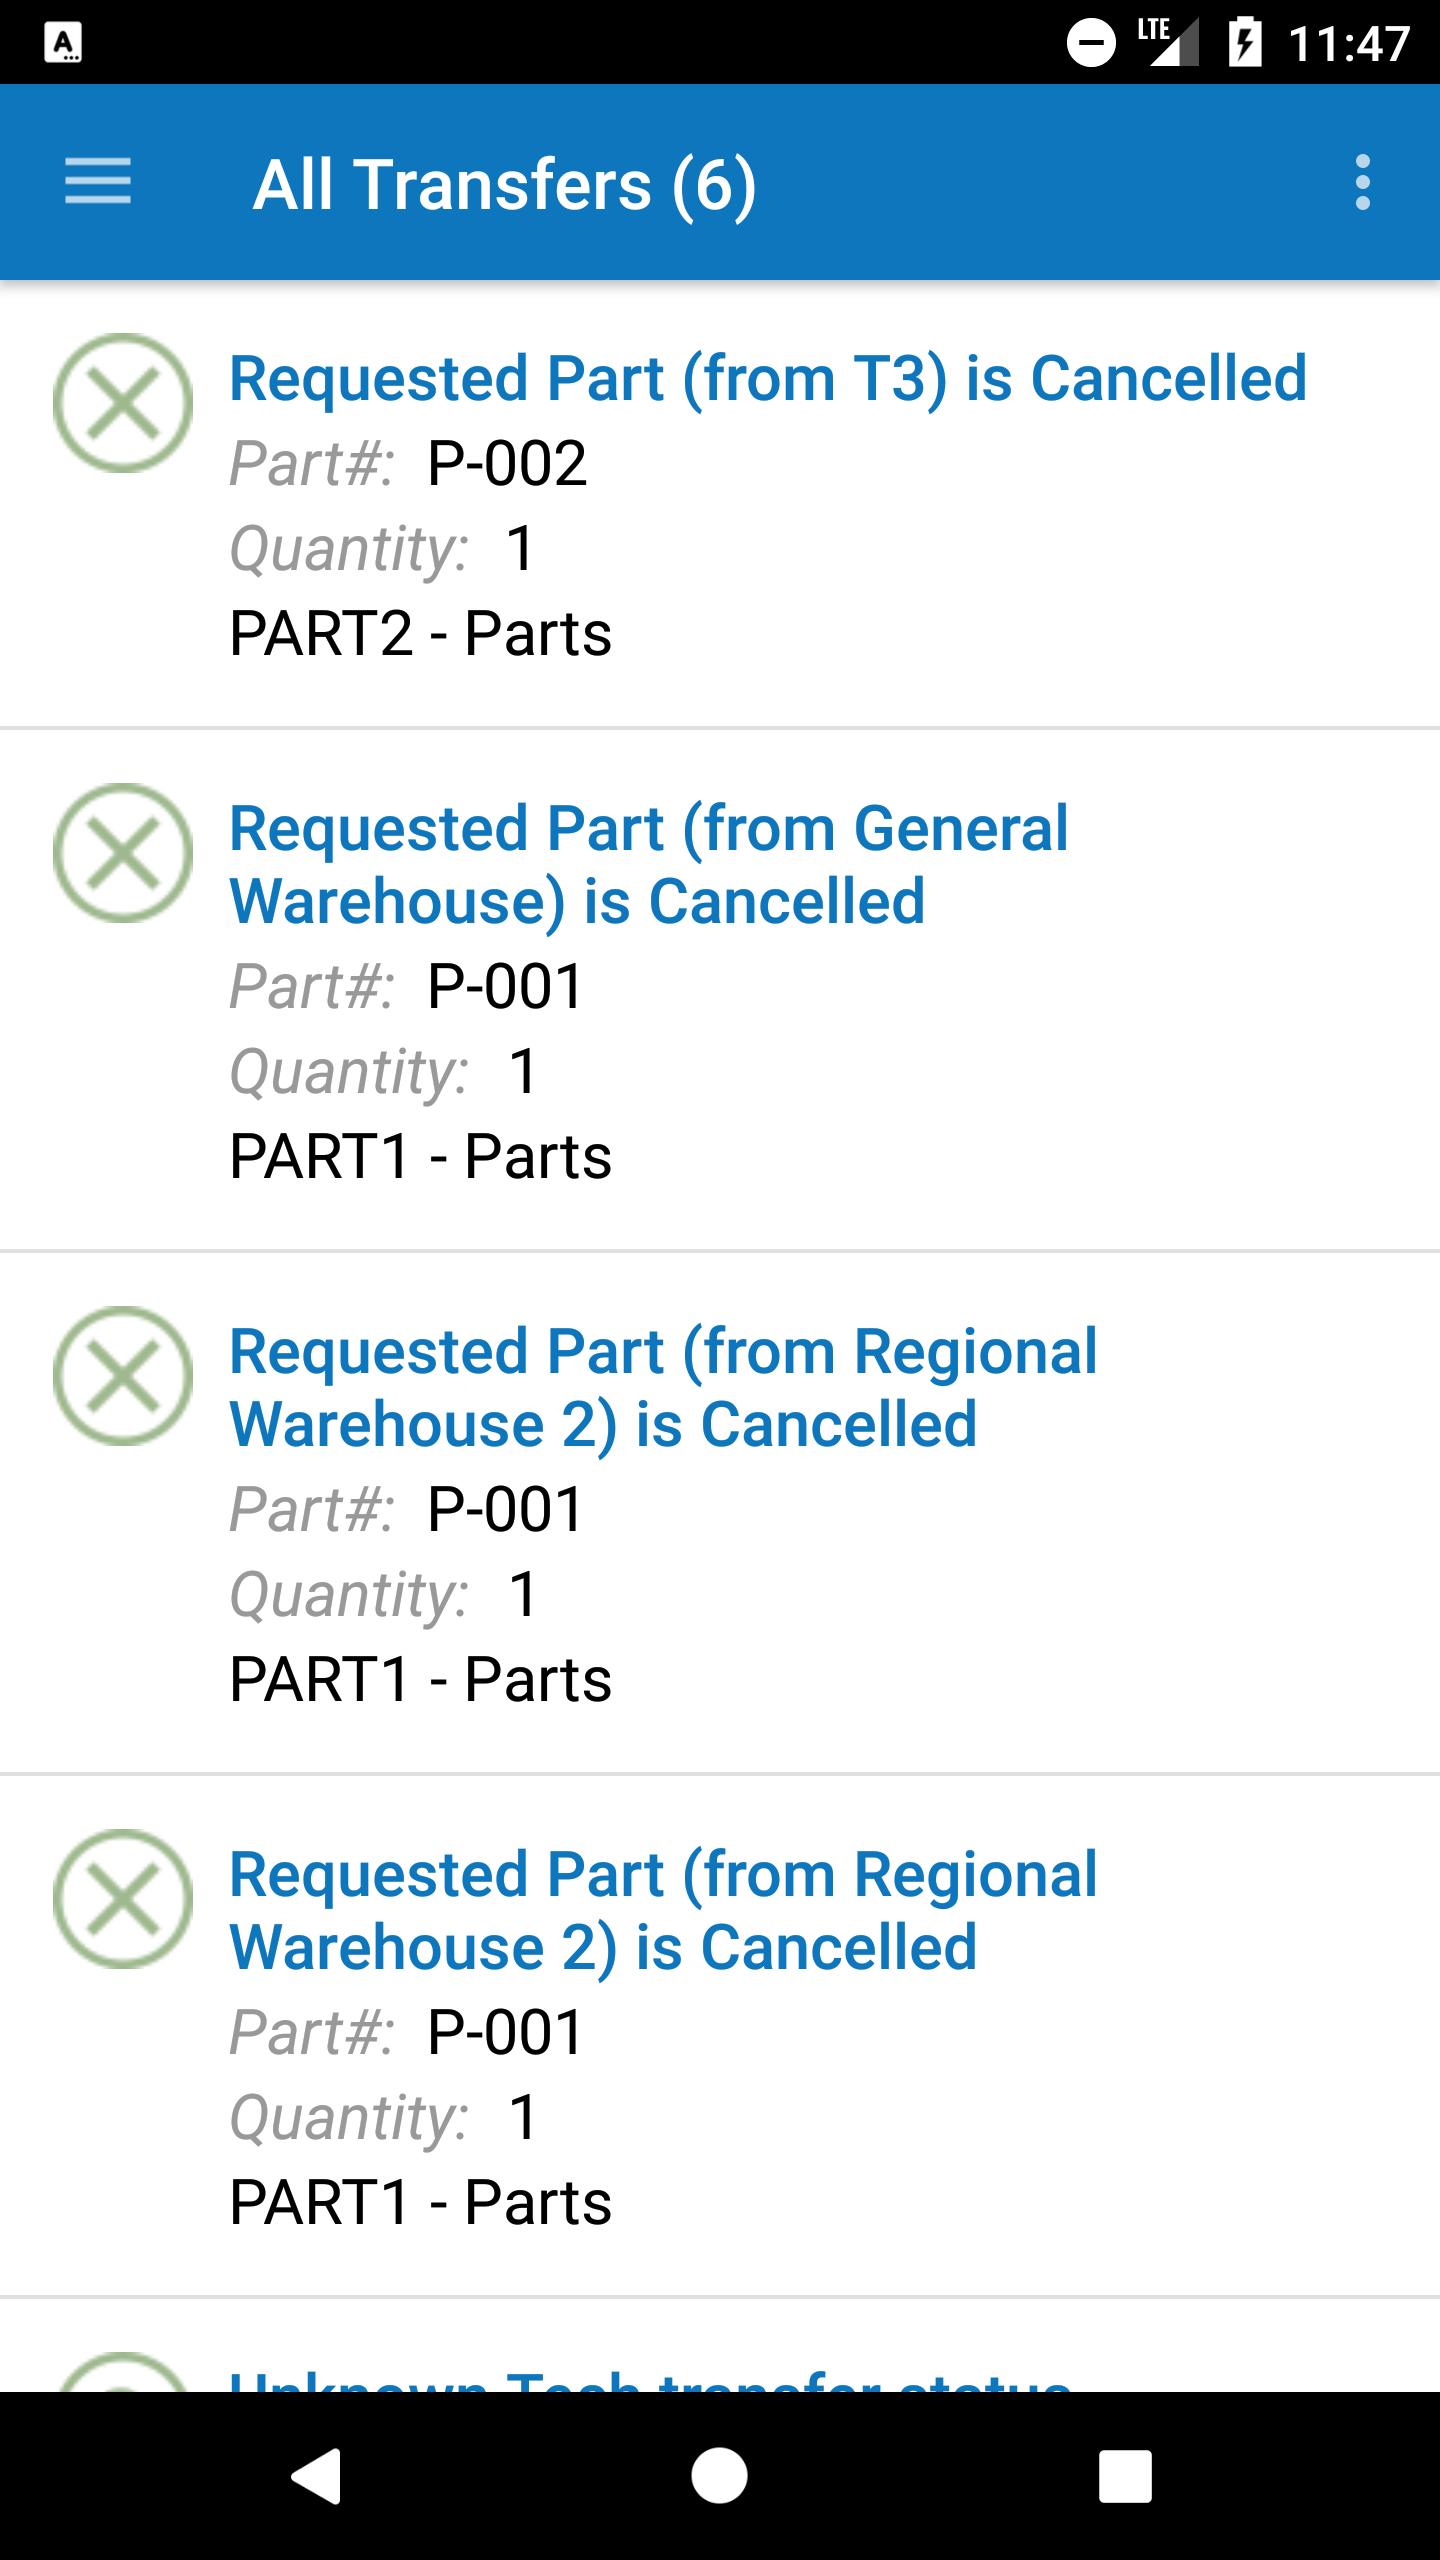This screenshot has width=1440, height=2560.
Task: Tap the cancelled icon for first Regional Warehouse 2 transfer
Action: point(123,1376)
